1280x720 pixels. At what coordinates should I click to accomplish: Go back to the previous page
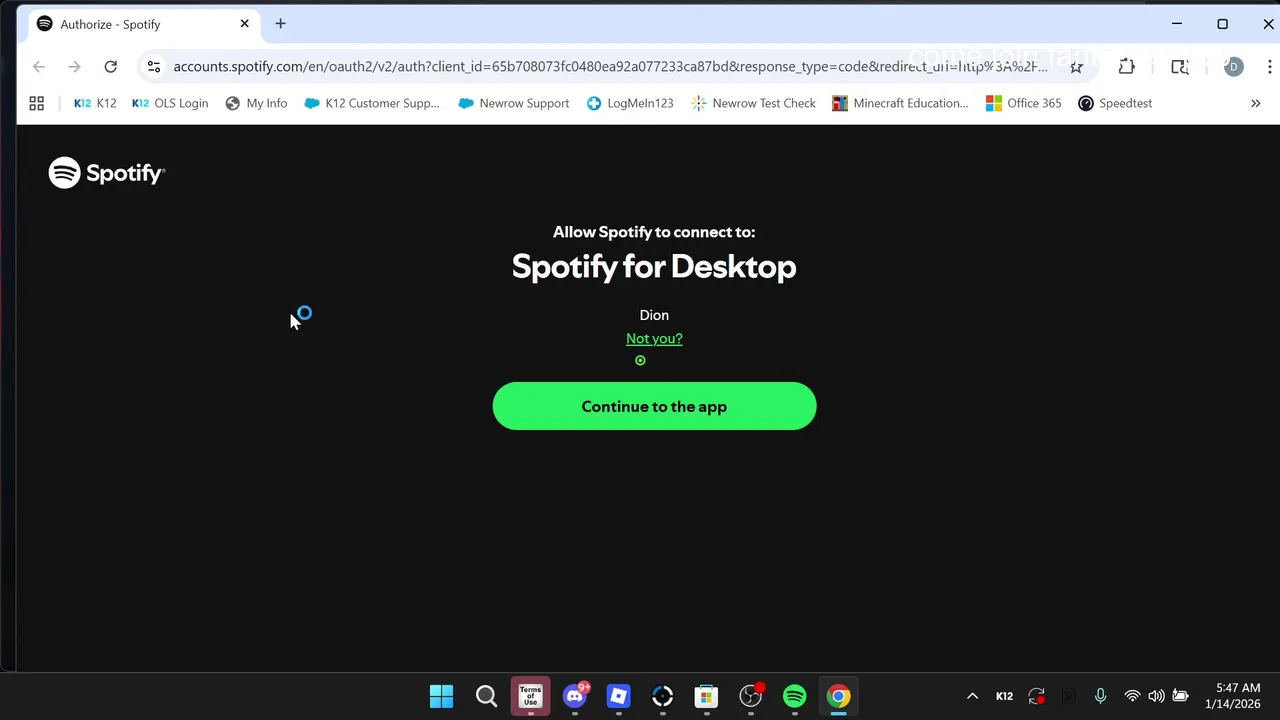pyautogui.click(x=39, y=67)
